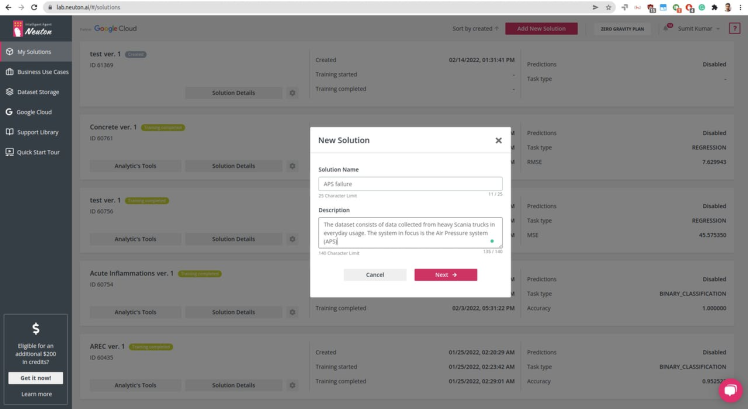The image size is (748, 409).
Task: Open My Solutions in the sidebar
Action: (x=36, y=52)
